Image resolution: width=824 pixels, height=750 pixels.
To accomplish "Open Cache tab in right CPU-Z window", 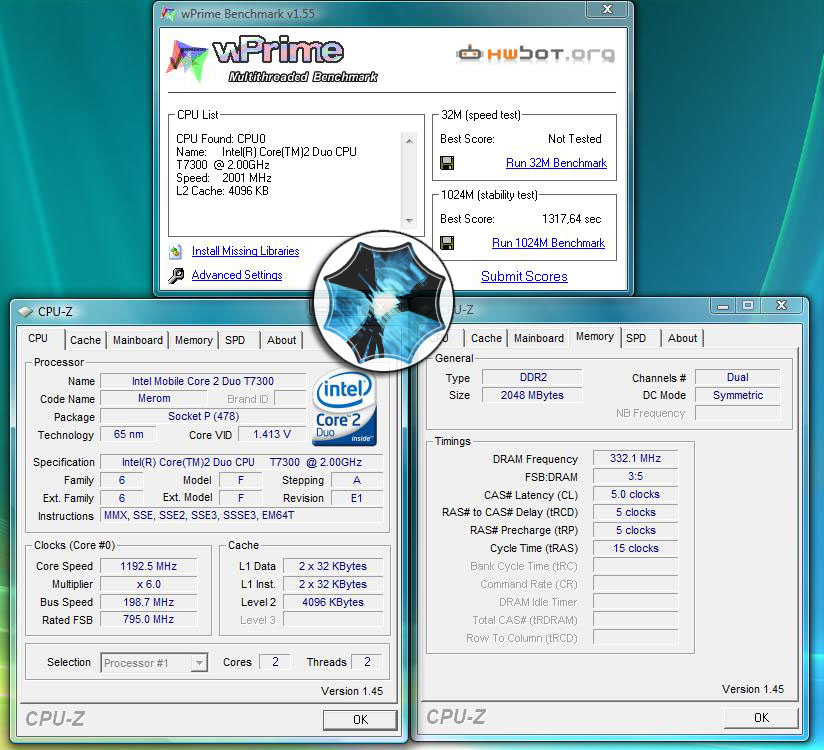I will (x=486, y=338).
